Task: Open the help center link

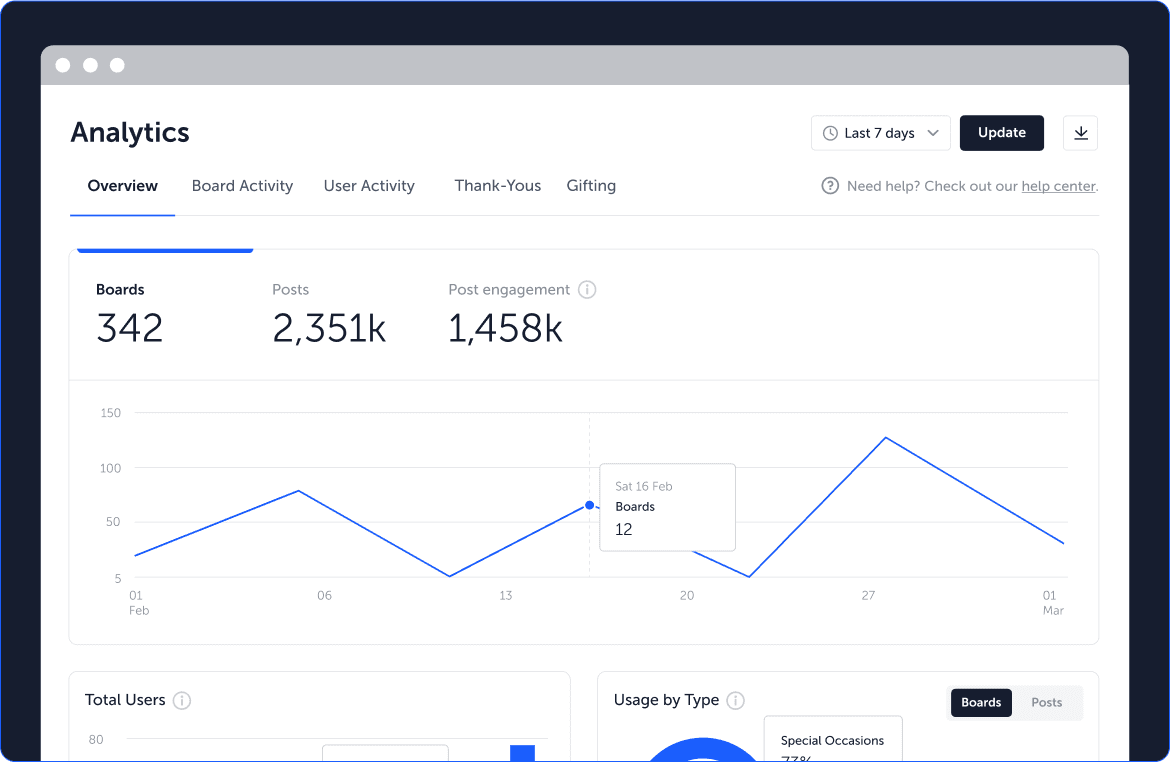Action: click(x=1058, y=187)
